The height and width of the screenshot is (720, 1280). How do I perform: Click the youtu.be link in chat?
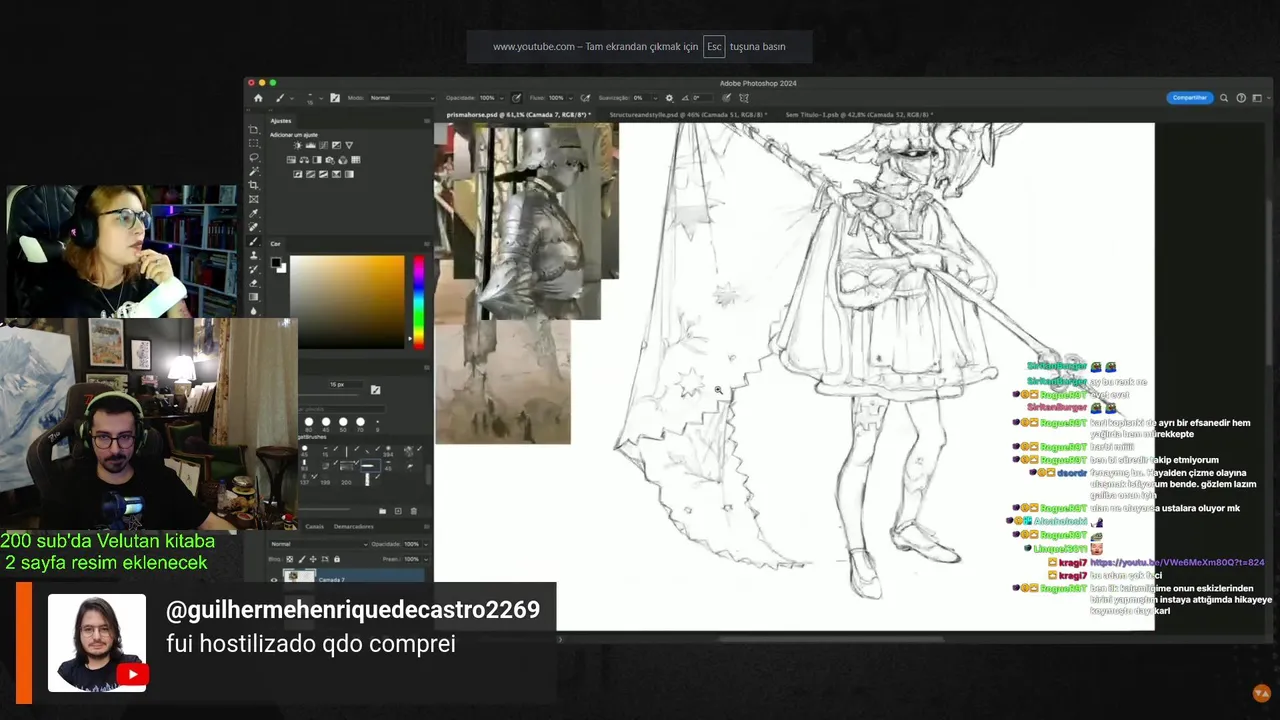pyautogui.click(x=1177, y=563)
